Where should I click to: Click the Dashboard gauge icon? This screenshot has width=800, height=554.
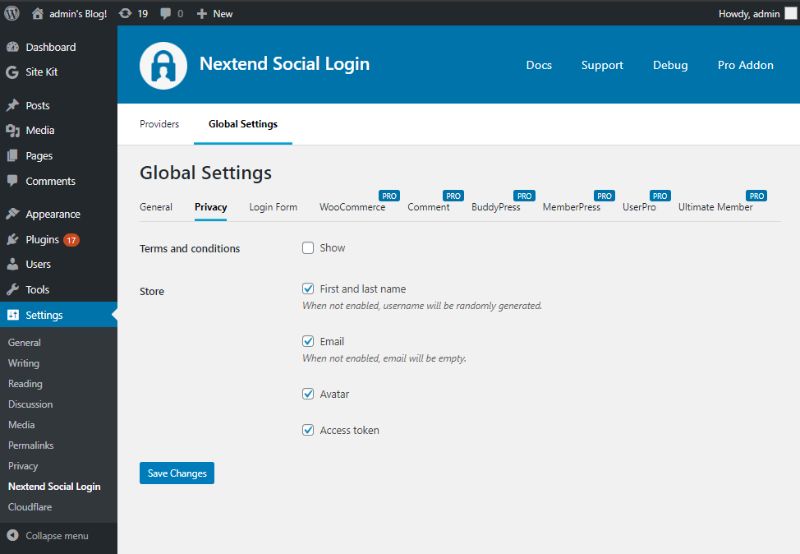[13, 47]
